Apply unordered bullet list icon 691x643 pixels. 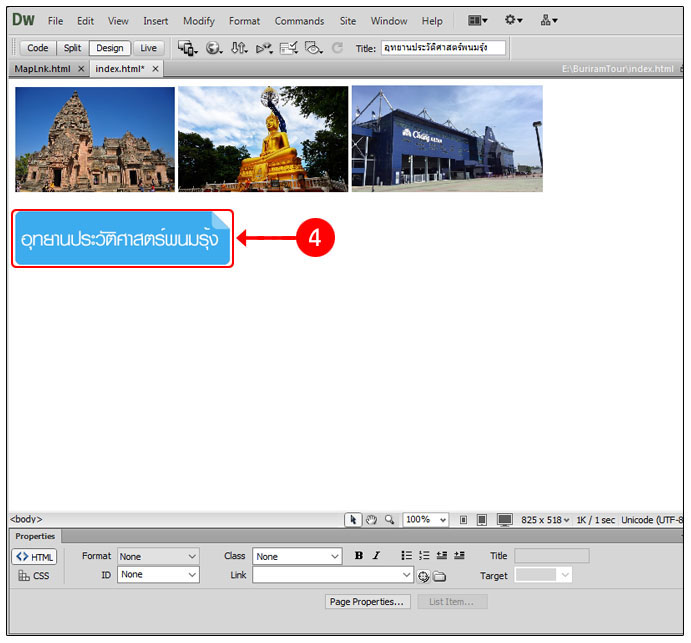406,556
